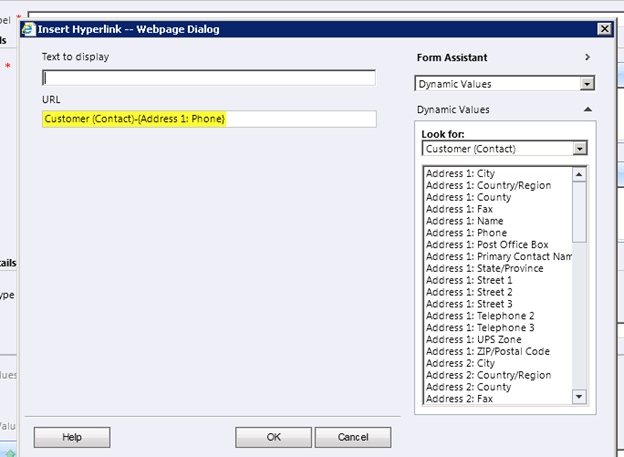Image resolution: width=624 pixels, height=457 pixels.
Task: Open the Dynamic Values form assistant dropdown
Action: pyautogui.click(x=587, y=85)
